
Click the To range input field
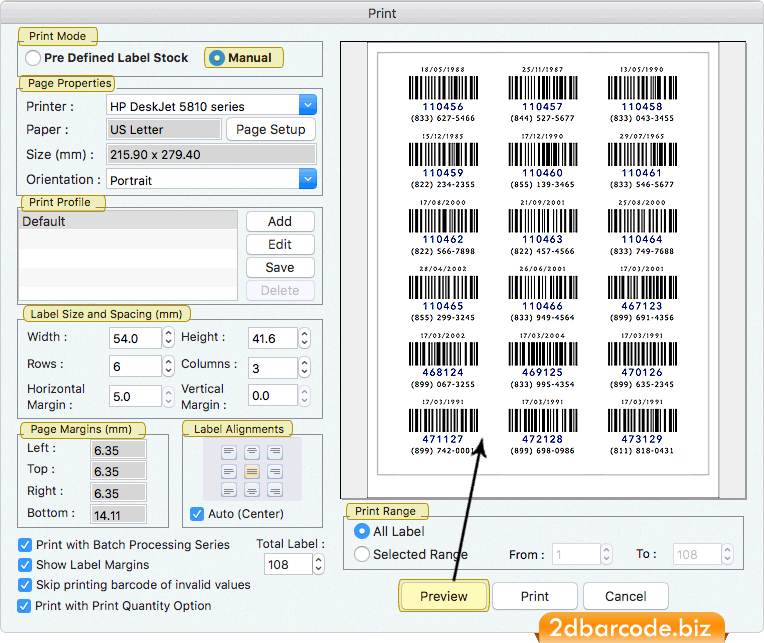pyautogui.click(x=697, y=554)
